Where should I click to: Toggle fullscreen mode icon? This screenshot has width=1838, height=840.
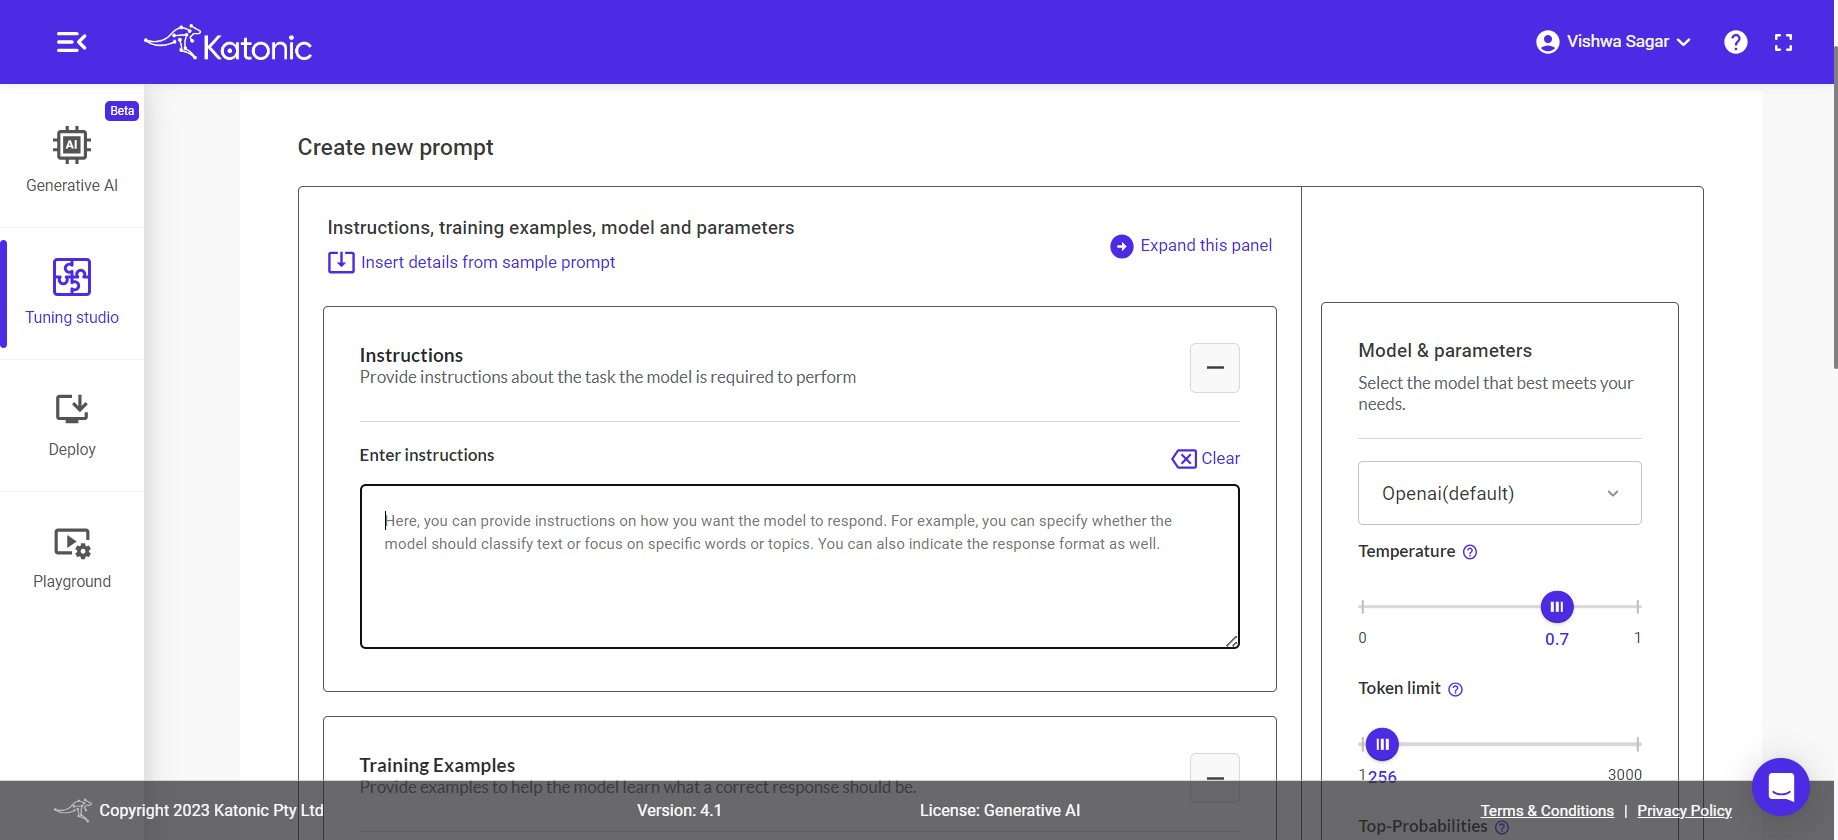tap(1783, 42)
